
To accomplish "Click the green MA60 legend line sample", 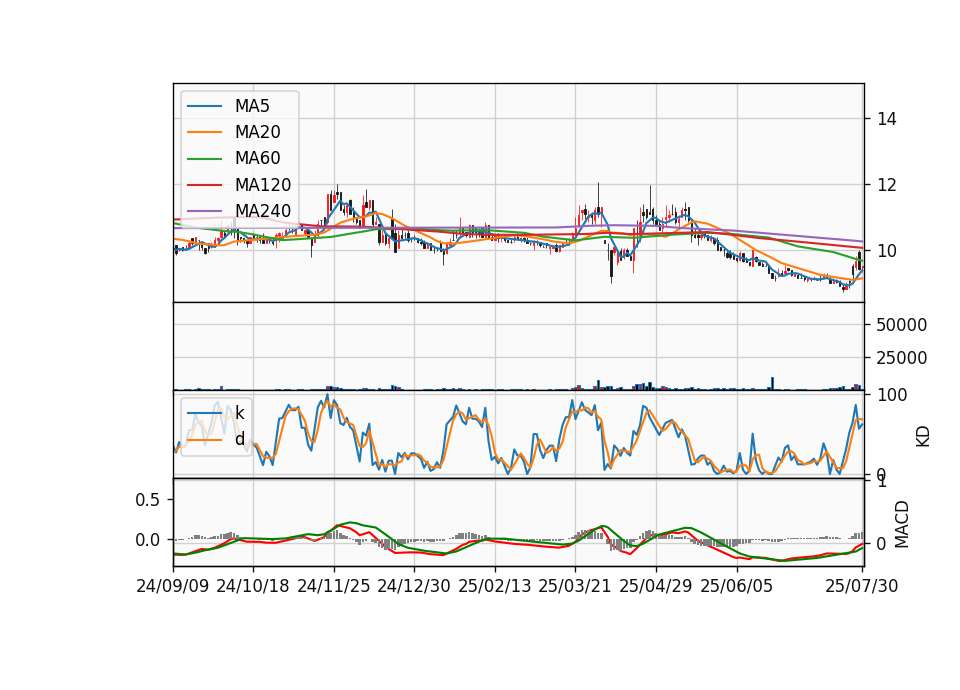I will (204, 159).
